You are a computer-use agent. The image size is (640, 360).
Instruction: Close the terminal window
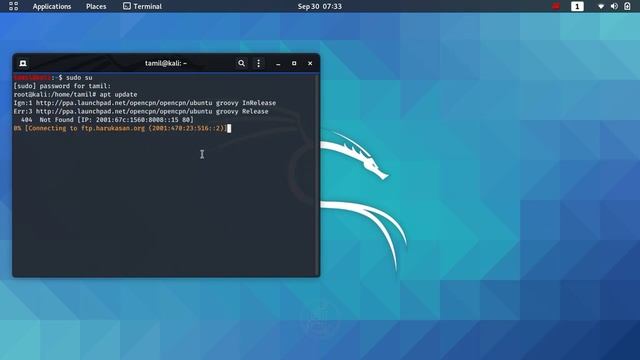tap(310, 63)
